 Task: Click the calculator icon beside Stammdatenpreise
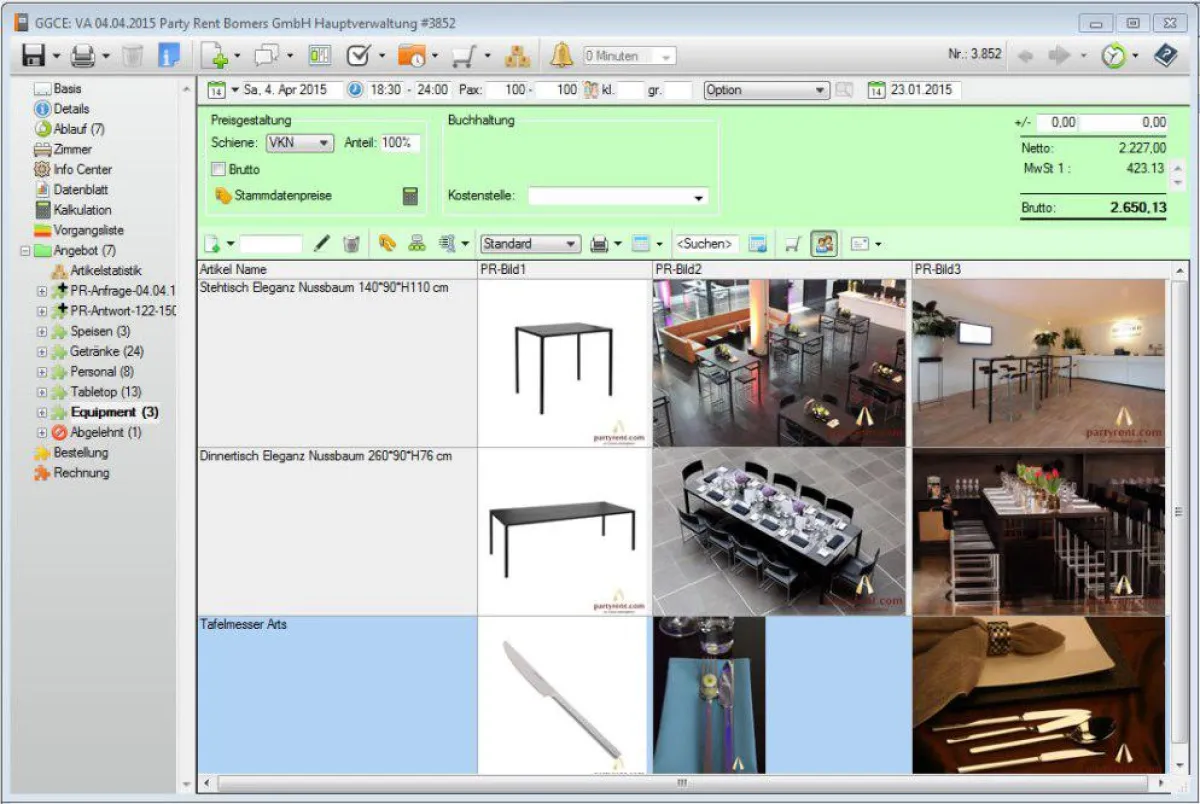pyautogui.click(x=410, y=196)
